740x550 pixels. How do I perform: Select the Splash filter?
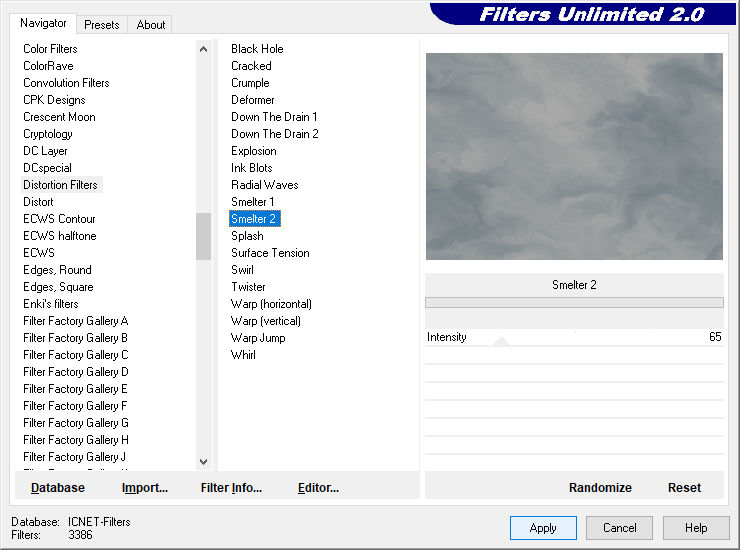[x=247, y=236]
